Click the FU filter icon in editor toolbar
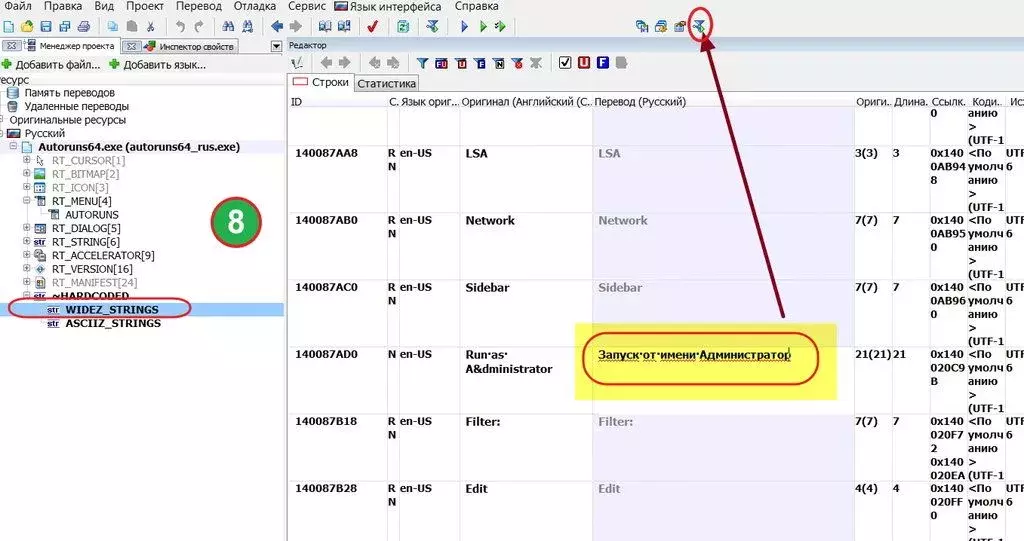The image size is (1024, 541). click(x=441, y=63)
